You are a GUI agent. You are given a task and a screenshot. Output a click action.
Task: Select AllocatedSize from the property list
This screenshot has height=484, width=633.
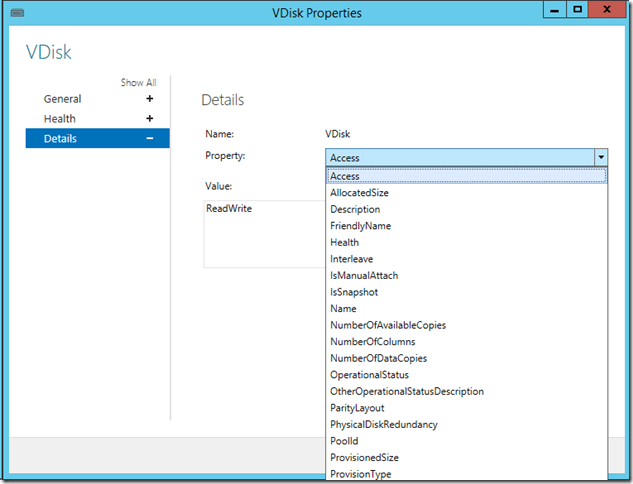pyautogui.click(x=359, y=193)
